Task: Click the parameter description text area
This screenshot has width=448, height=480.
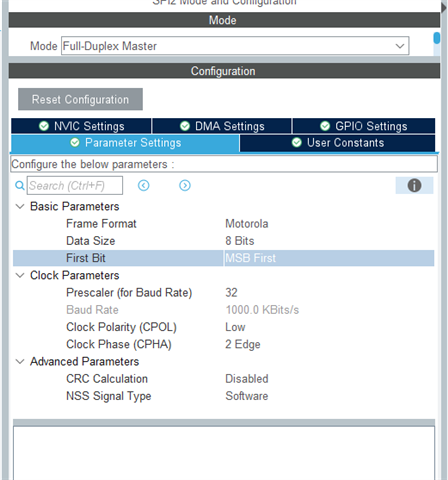Action: pyautogui.click(x=224, y=453)
